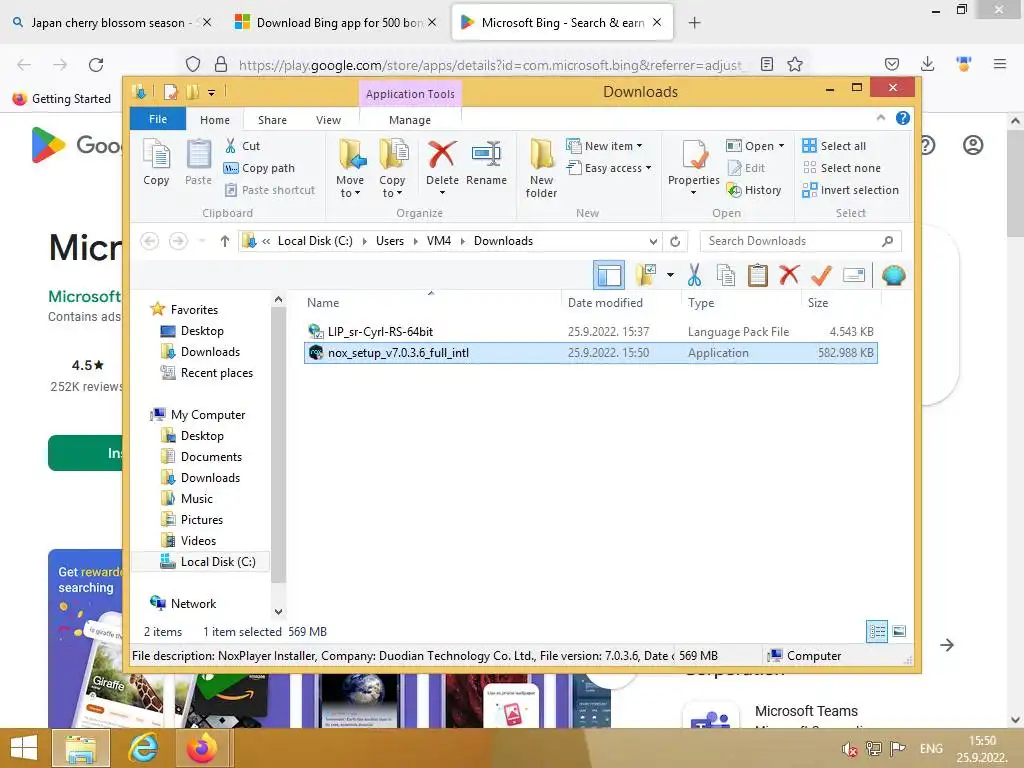Click History in the Open group

754,190
